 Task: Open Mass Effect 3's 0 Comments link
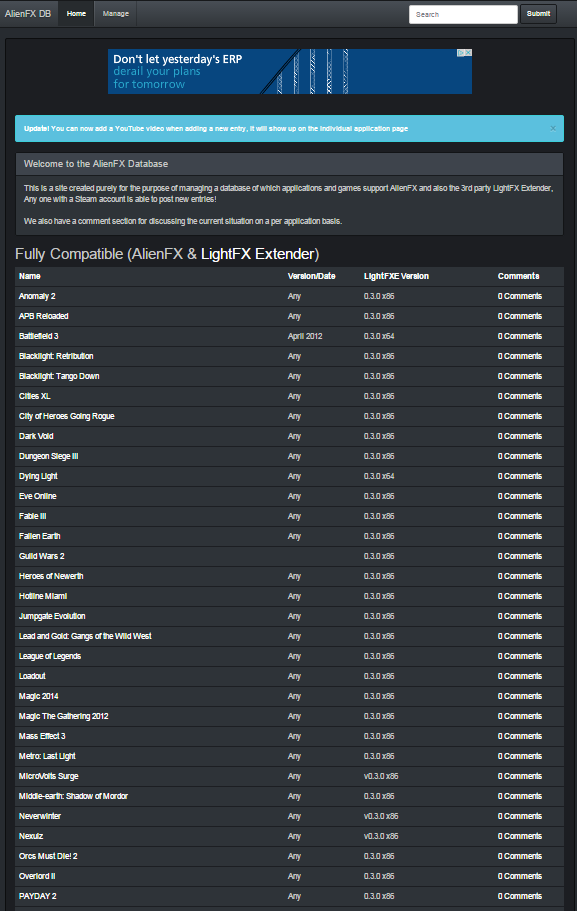click(x=519, y=736)
